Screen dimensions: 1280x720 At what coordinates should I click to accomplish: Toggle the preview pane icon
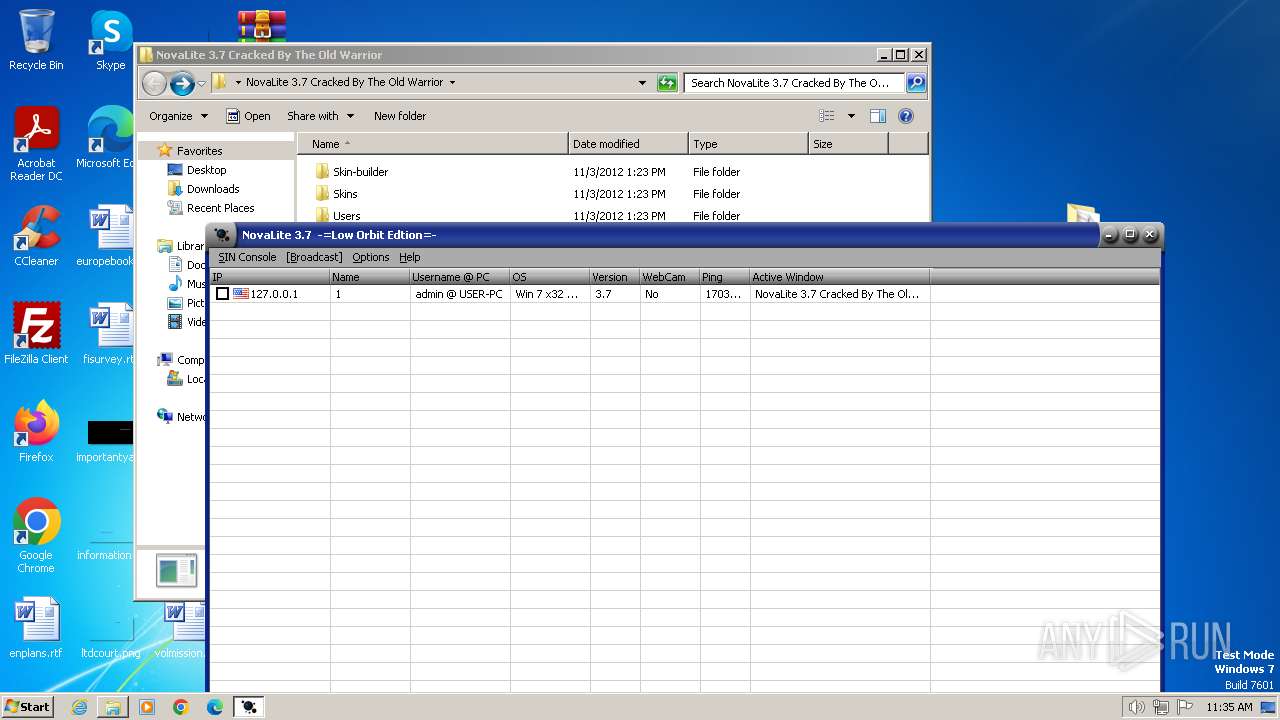(878, 116)
